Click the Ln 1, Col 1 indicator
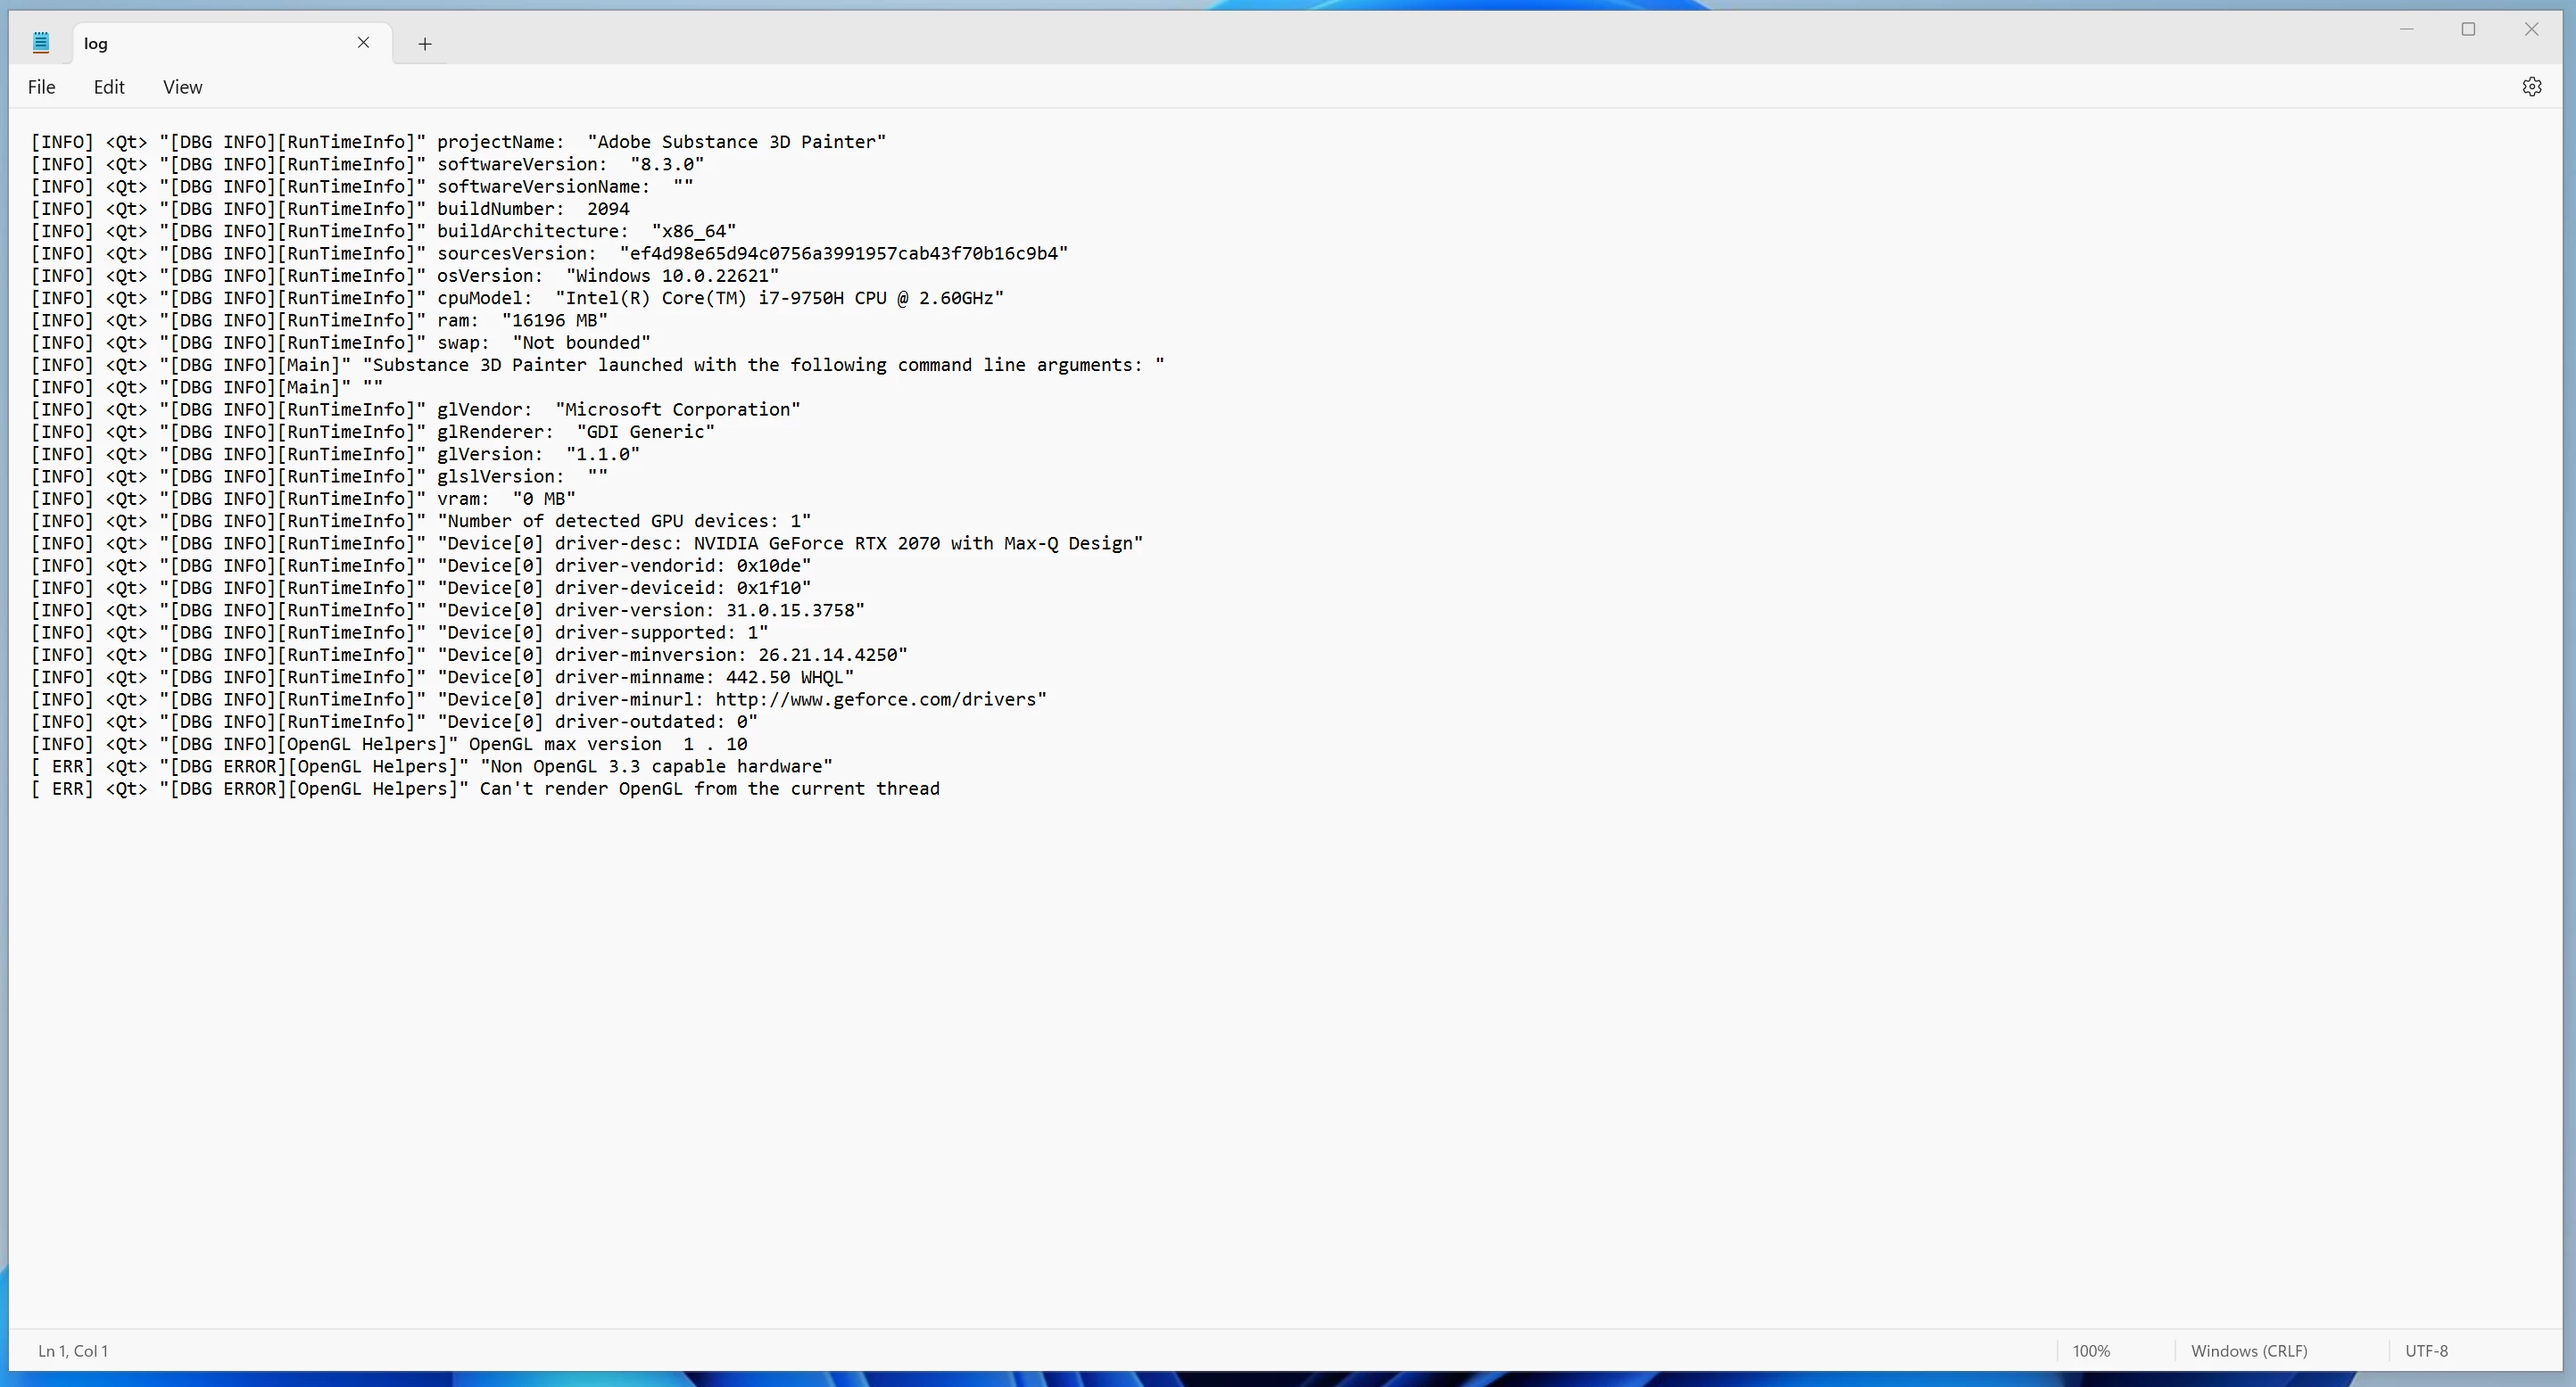Viewport: 2576px width, 1387px height. (x=73, y=1351)
